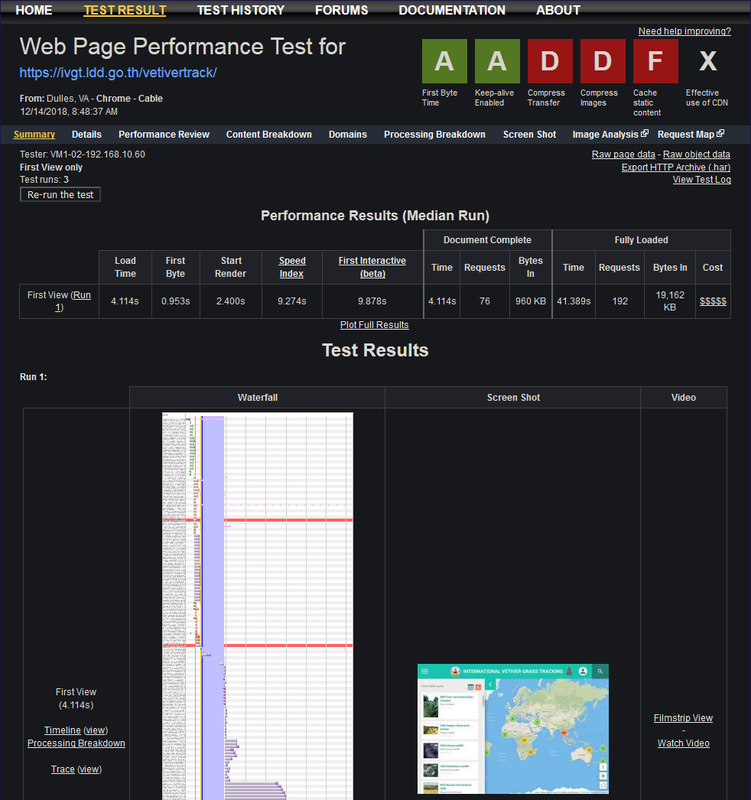
Task: Select the 19,162 KB bytes in cell
Action: 670,301
